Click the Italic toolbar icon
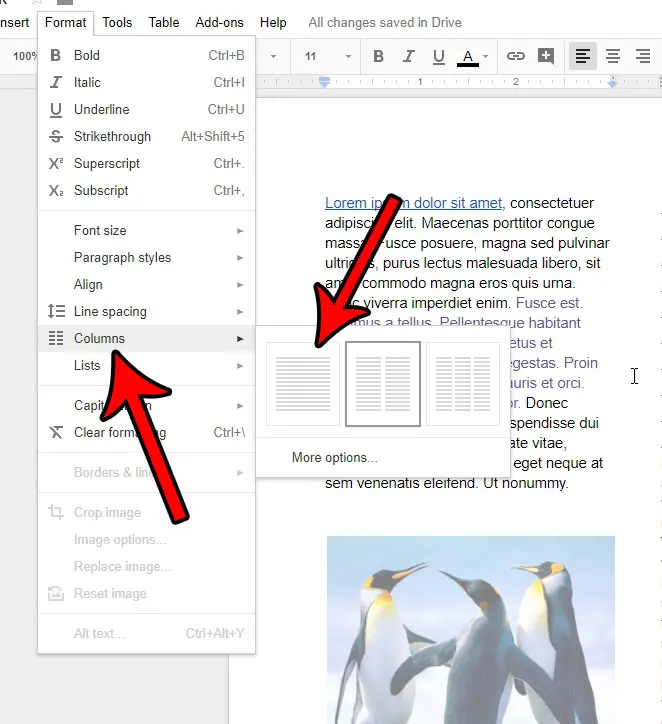Image resolution: width=662 pixels, height=724 pixels. 407,56
